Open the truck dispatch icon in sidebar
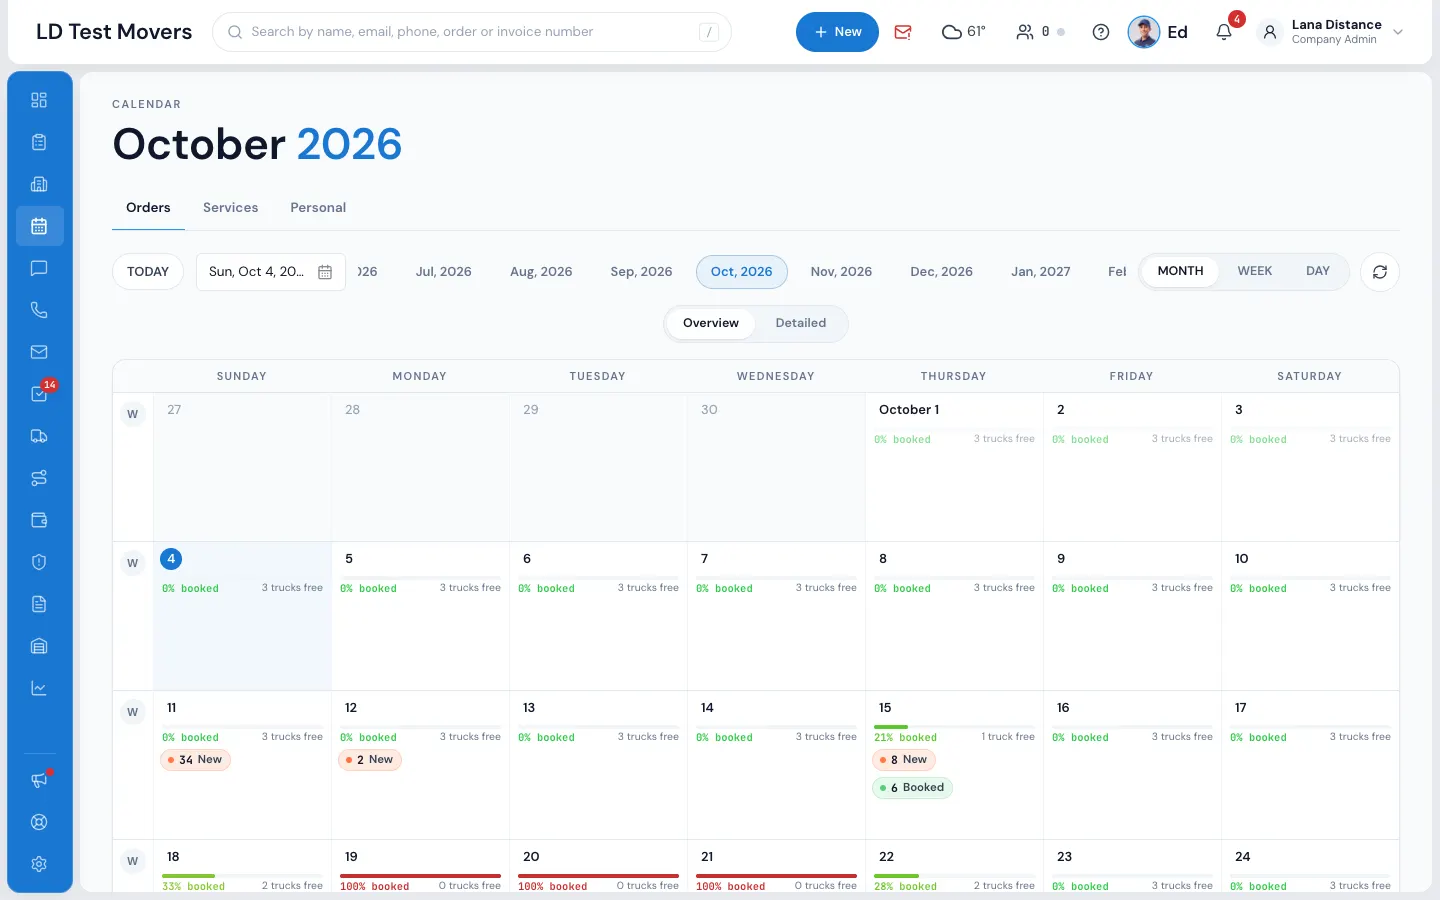The image size is (1440, 900). pyautogui.click(x=39, y=436)
